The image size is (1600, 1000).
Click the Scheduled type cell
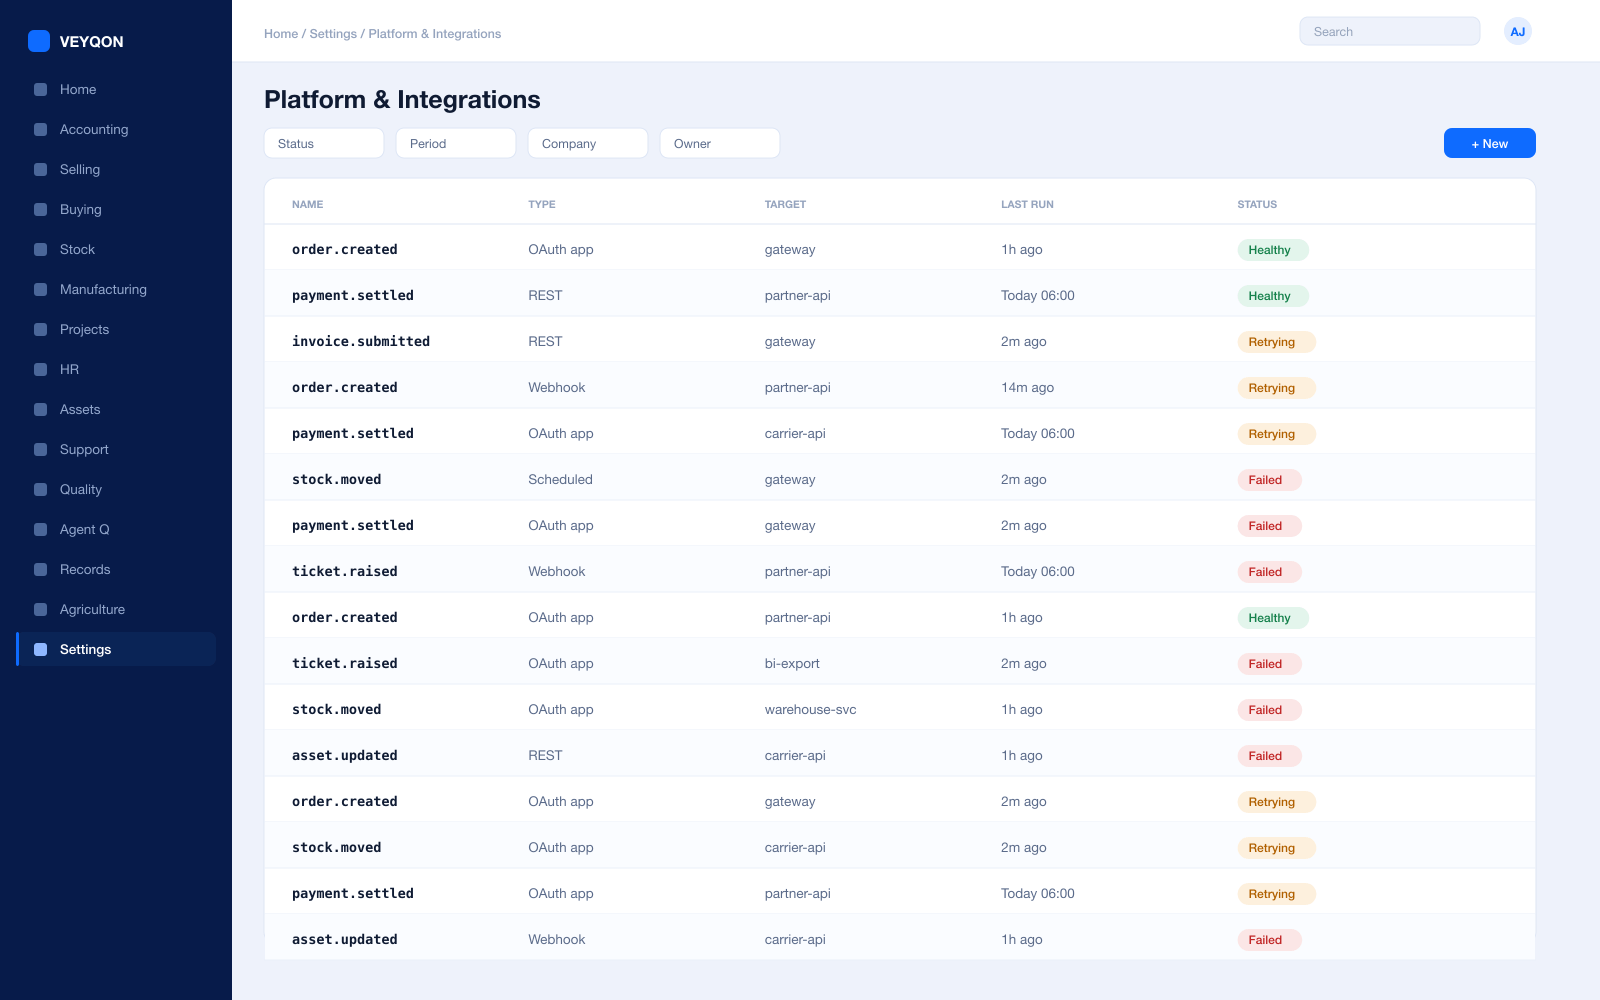560,479
